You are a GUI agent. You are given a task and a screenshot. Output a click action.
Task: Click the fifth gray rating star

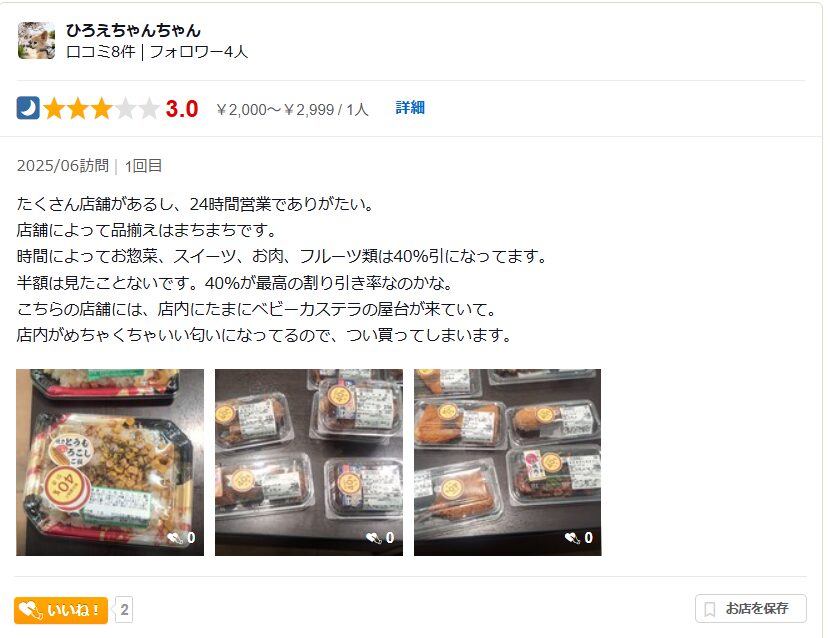[x=149, y=108]
